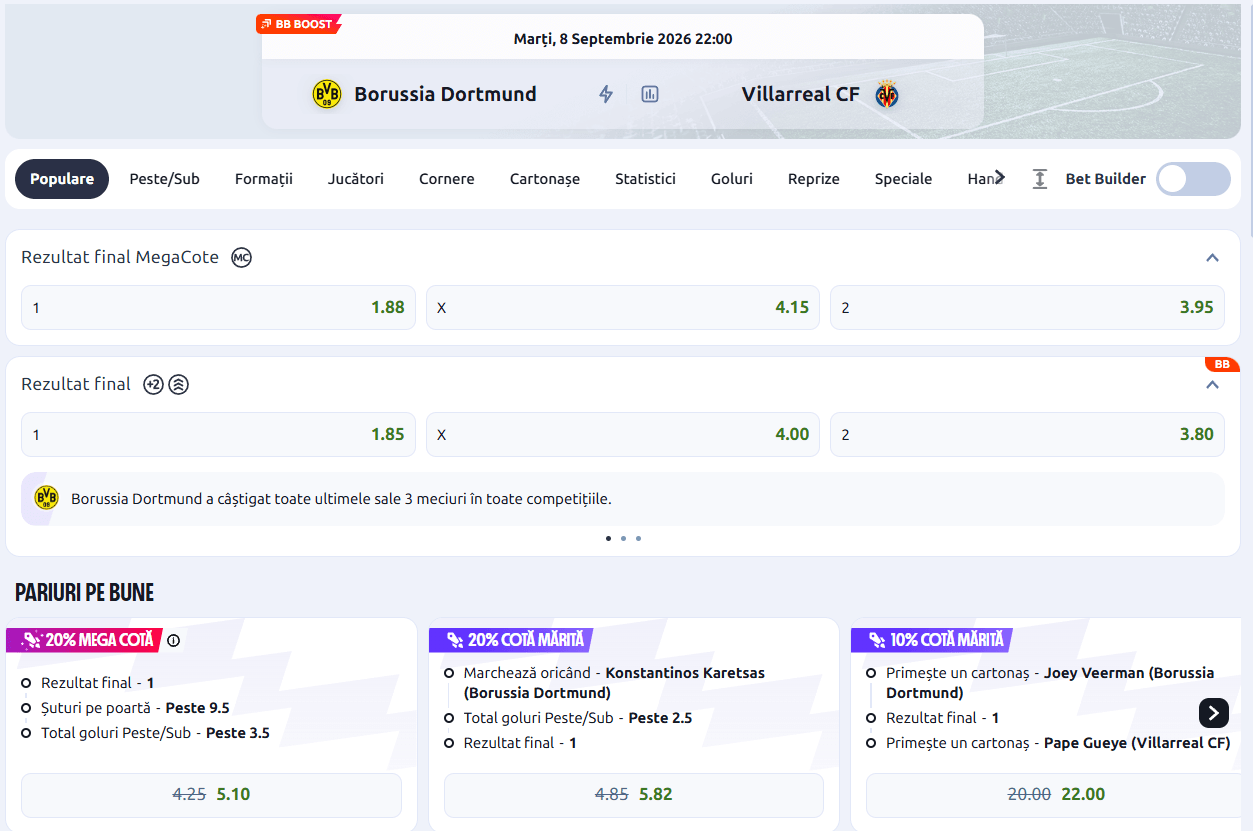Screen dimensions: 1253x831
Task: Open the Formații tab
Action: [264, 179]
